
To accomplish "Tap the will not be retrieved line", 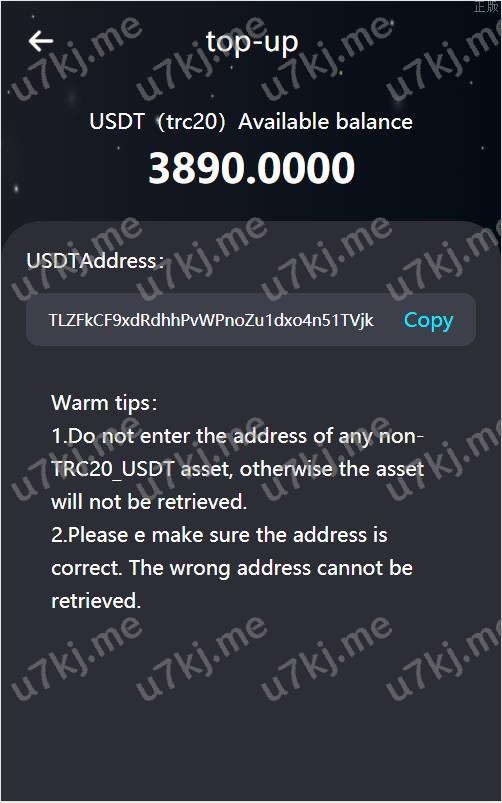I will pyautogui.click(x=149, y=502).
